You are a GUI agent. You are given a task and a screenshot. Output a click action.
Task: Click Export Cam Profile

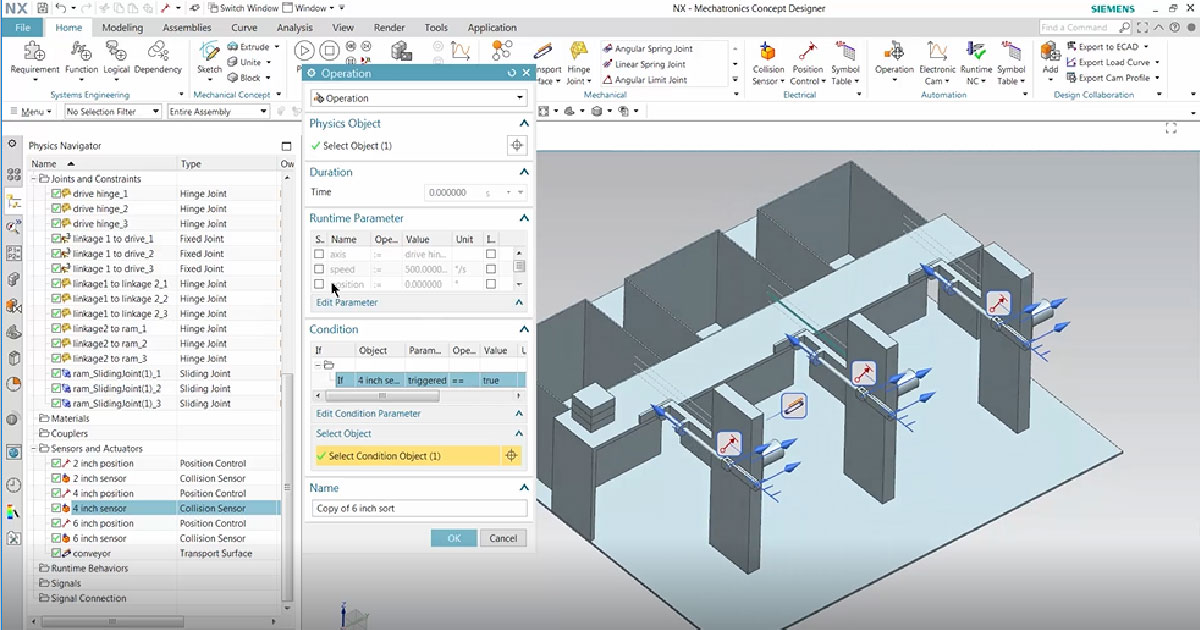[1112, 77]
